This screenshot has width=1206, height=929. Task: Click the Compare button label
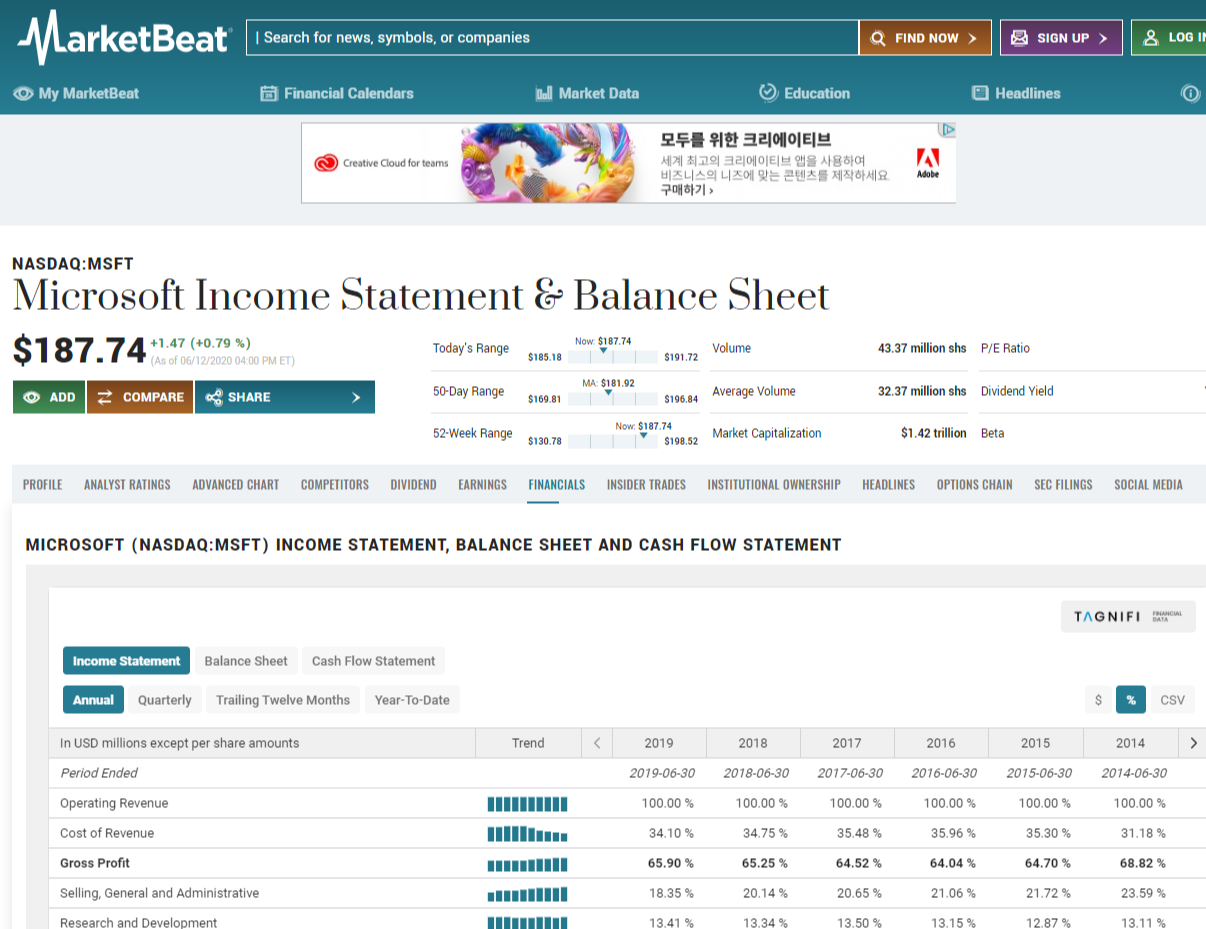(x=153, y=397)
